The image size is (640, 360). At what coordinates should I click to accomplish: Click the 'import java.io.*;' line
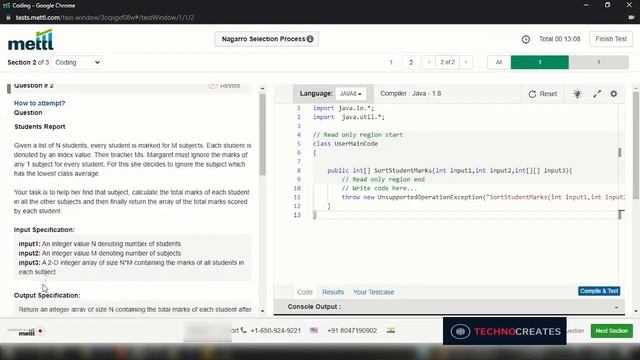[x=343, y=108]
